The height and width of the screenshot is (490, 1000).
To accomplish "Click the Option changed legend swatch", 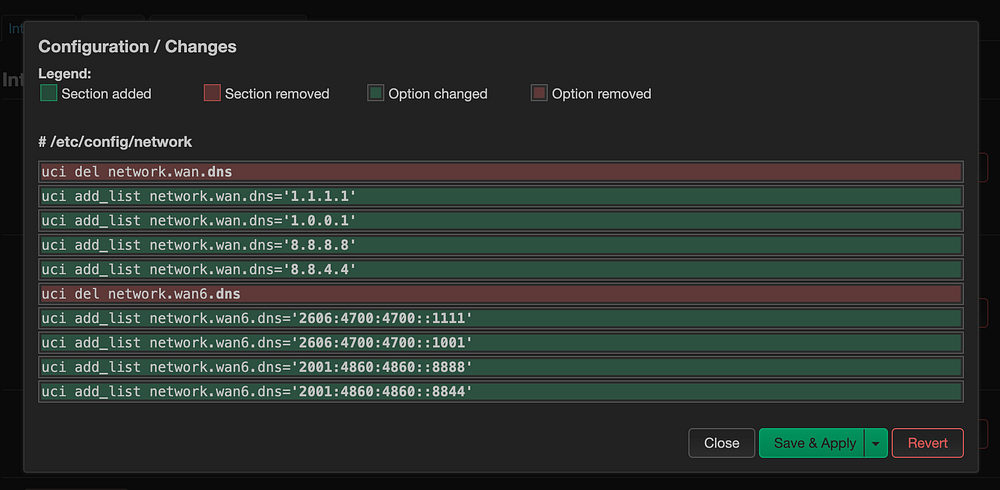I will coord(376,93).
